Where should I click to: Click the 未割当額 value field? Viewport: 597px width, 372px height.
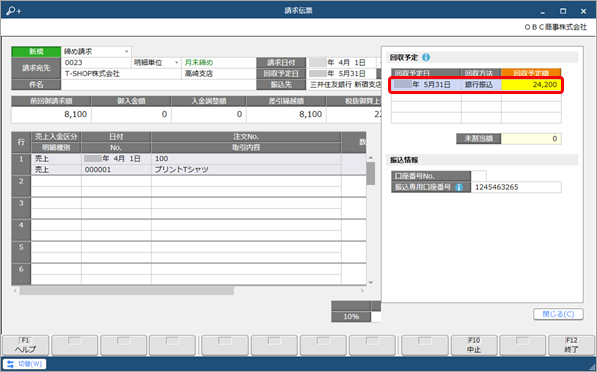[531, 139]
